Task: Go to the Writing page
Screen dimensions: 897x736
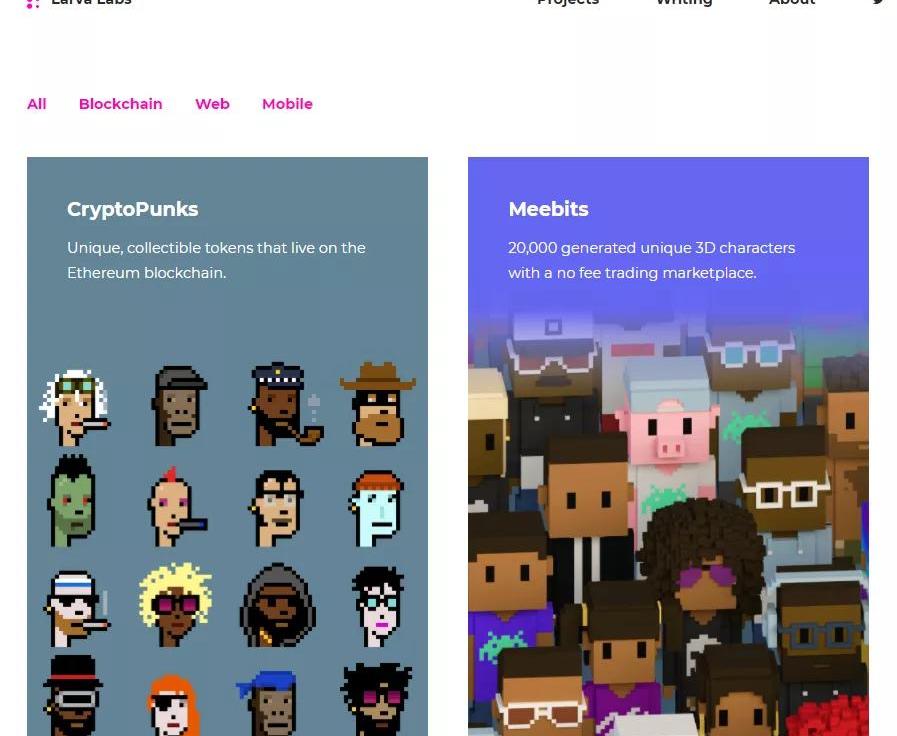Action: (684, 2)
